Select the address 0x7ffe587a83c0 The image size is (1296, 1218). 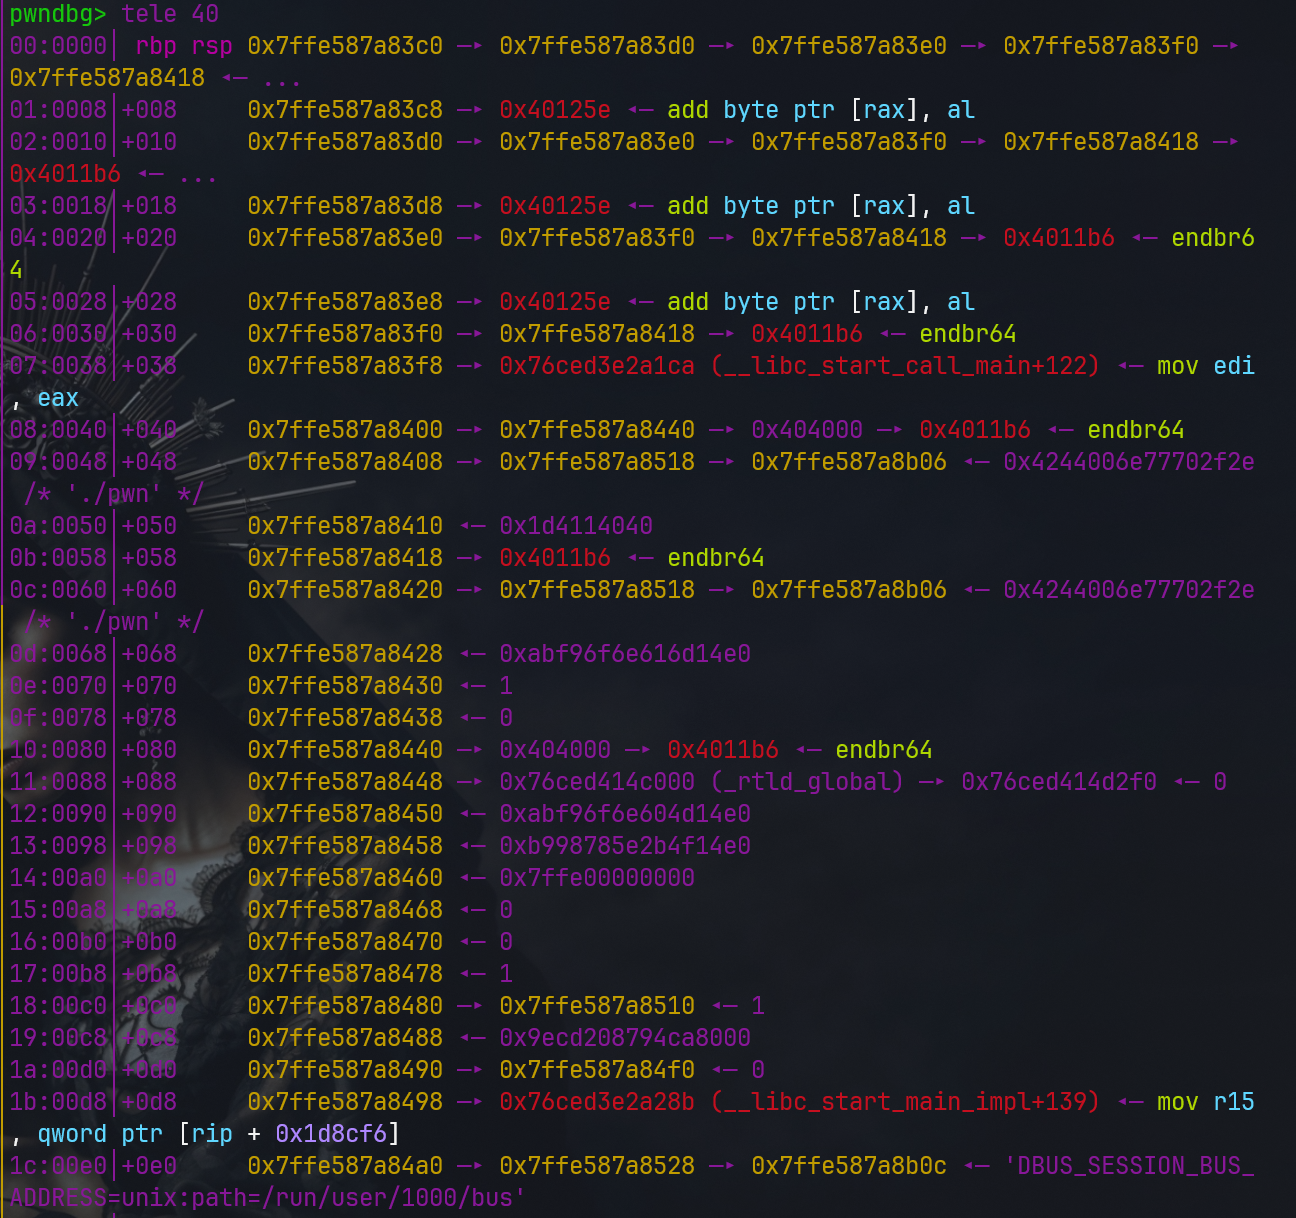click(x=344, y=45)
